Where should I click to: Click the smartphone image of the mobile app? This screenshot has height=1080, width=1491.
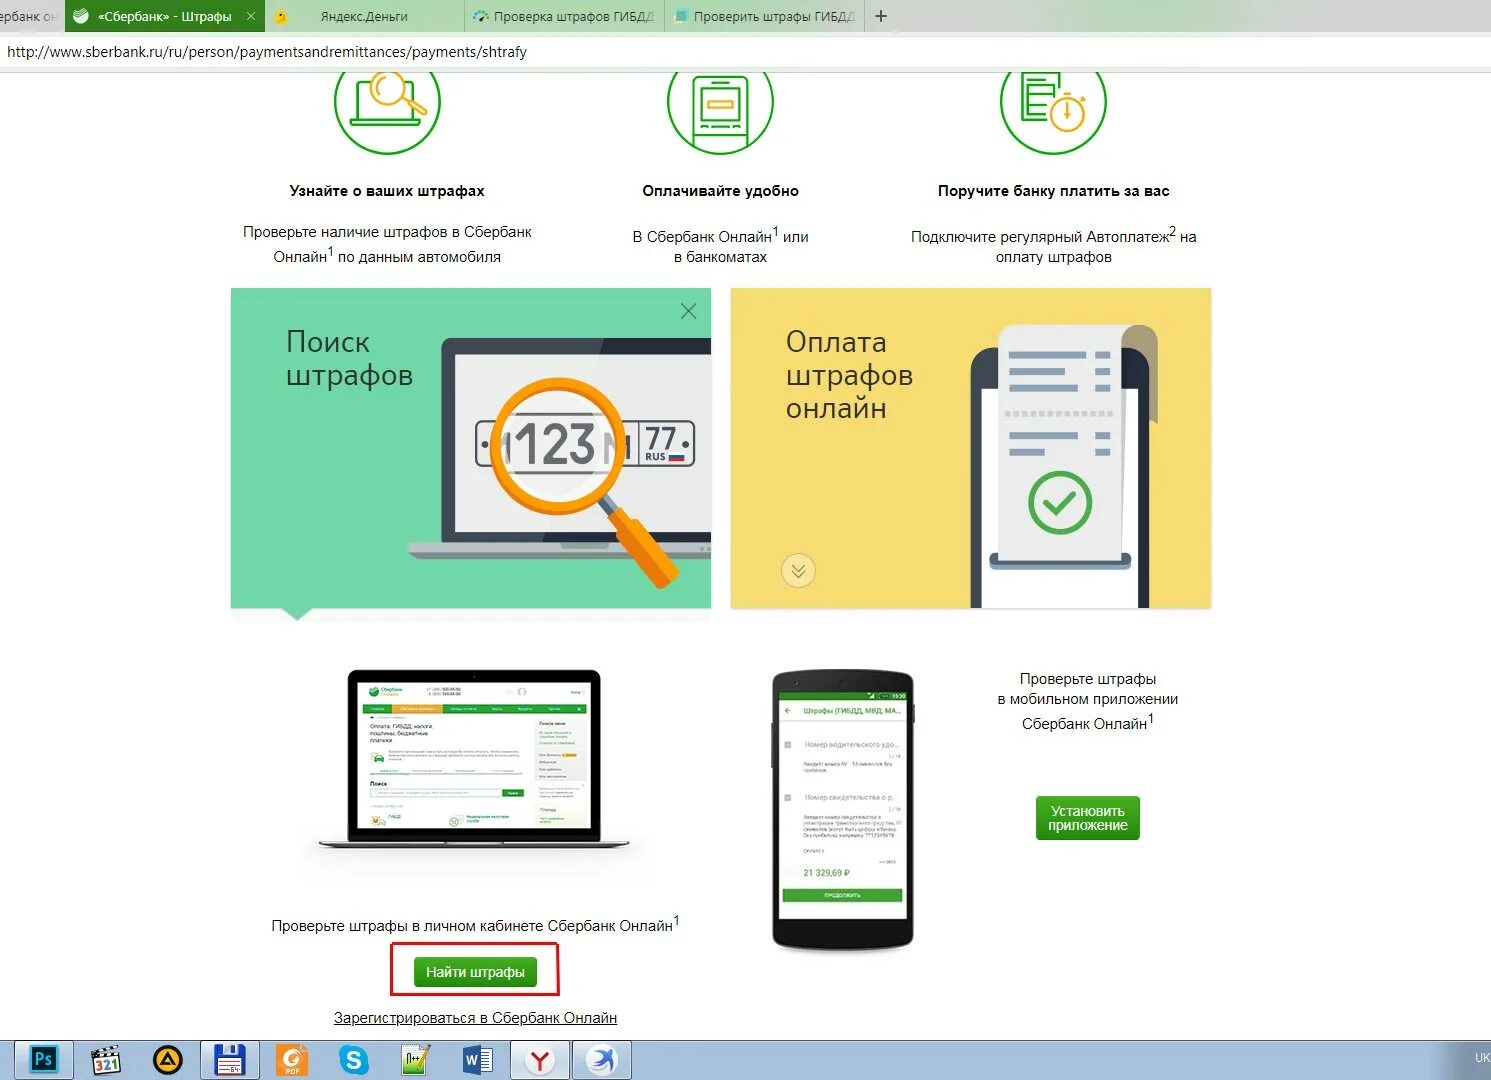coord(843,810)
